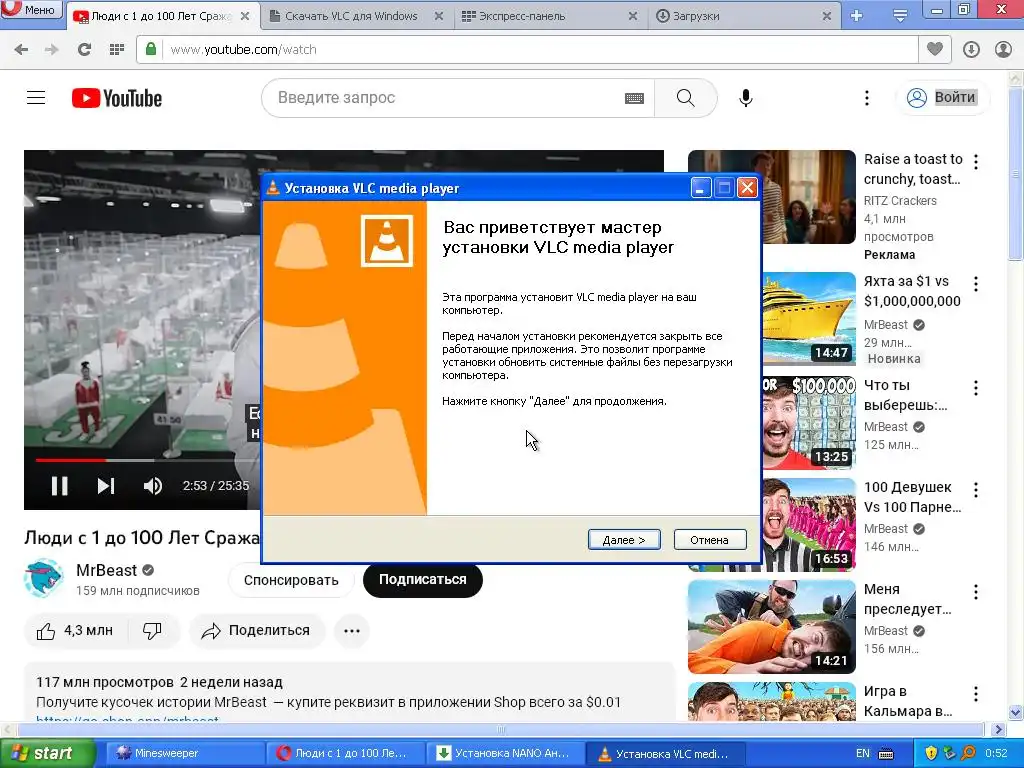Click Далее in VLC installer
The height and width of the screenshot is (768, 1024).
click(624, 540)
